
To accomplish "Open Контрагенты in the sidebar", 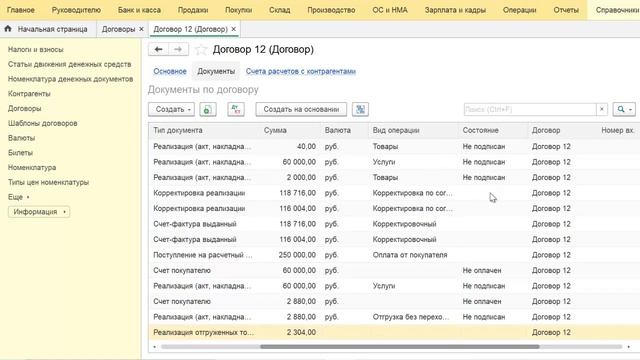I will tap(29, 93).
